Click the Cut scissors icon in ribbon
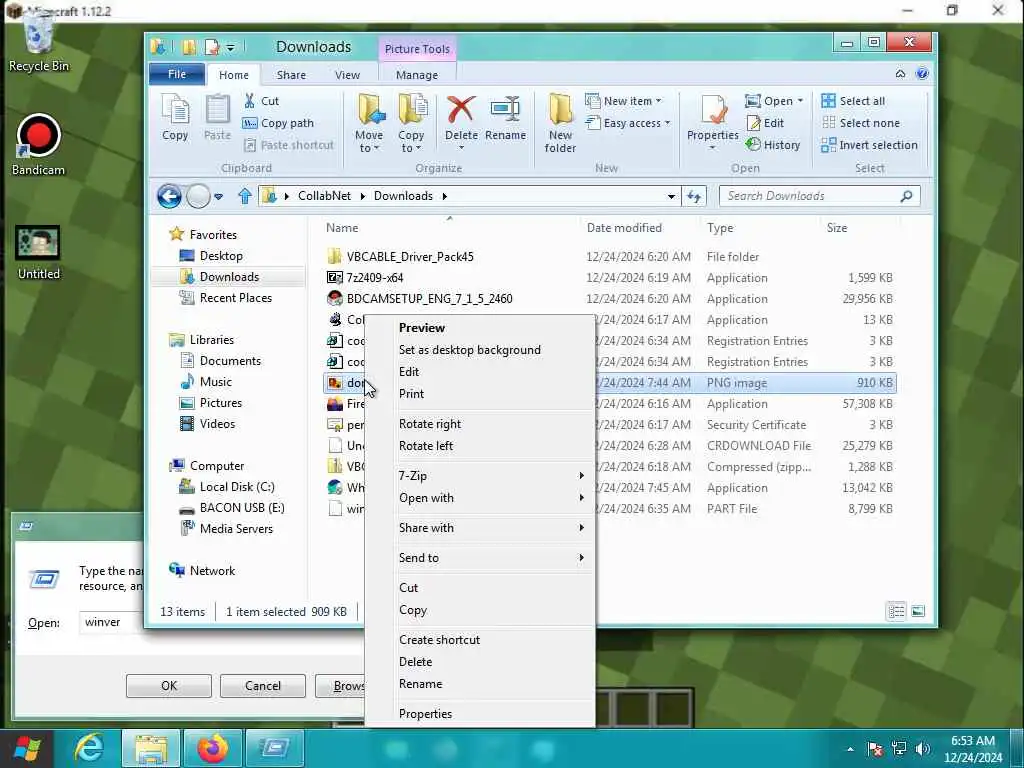The image size is (1024, 768). 249,101
